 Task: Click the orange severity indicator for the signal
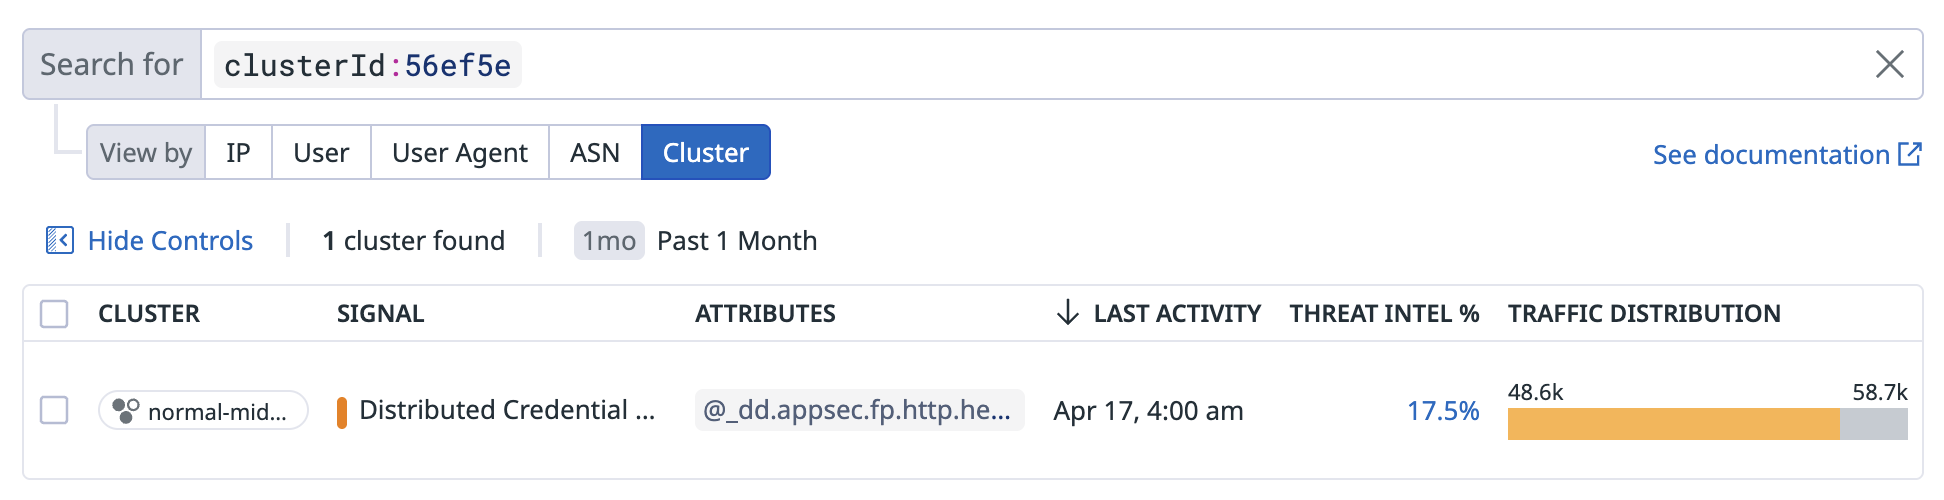[x=342, y=412]
